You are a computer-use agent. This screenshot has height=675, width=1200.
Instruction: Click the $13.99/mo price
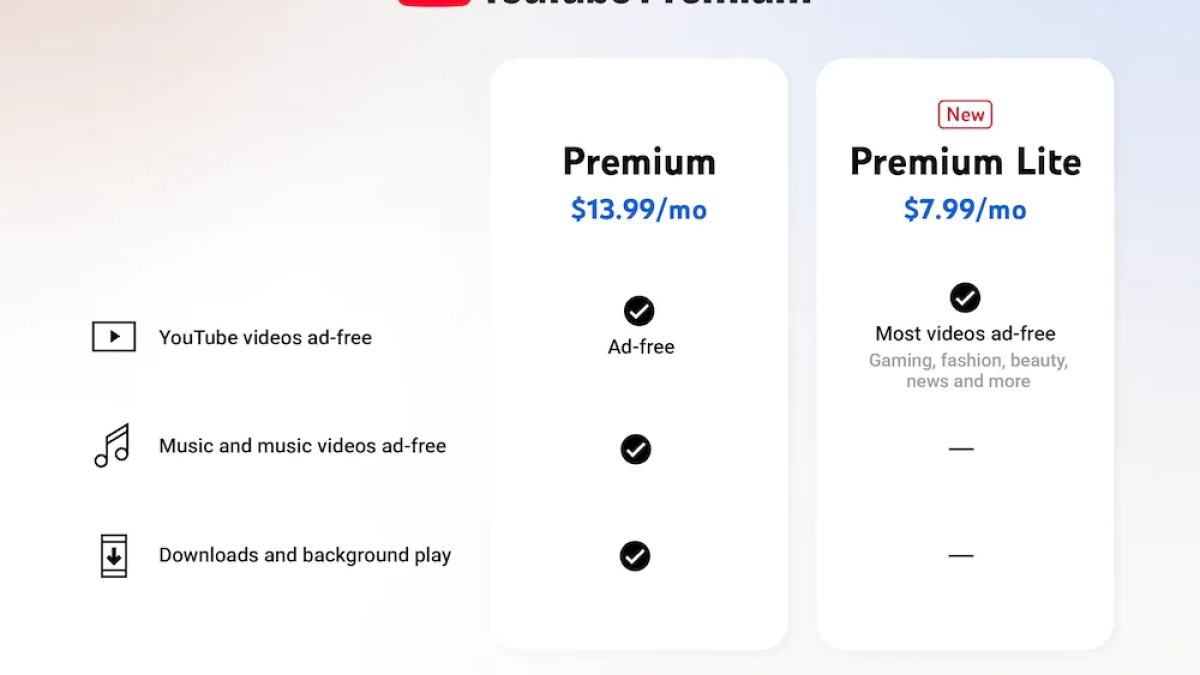click(639, 210)
